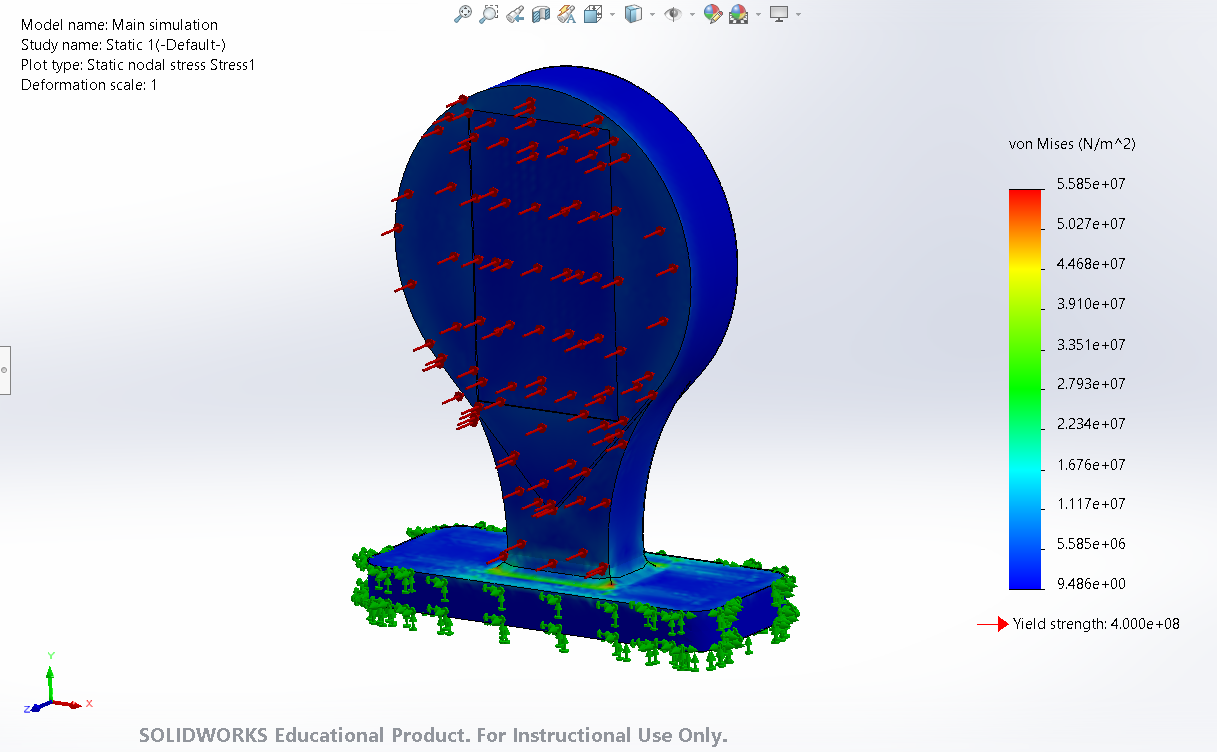
Task: Select the Zoom to Area tool
Action: (488, 14)
